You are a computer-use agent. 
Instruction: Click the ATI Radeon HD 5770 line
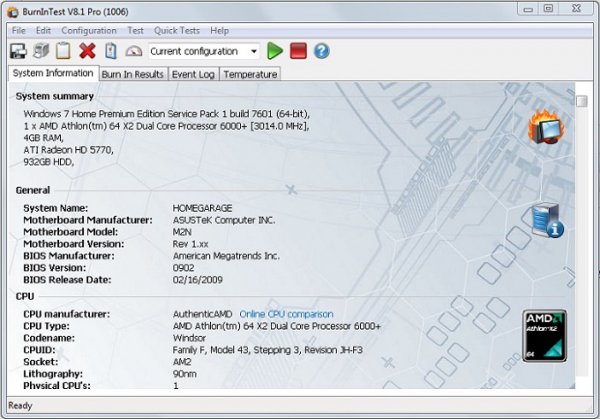(68, 150)
